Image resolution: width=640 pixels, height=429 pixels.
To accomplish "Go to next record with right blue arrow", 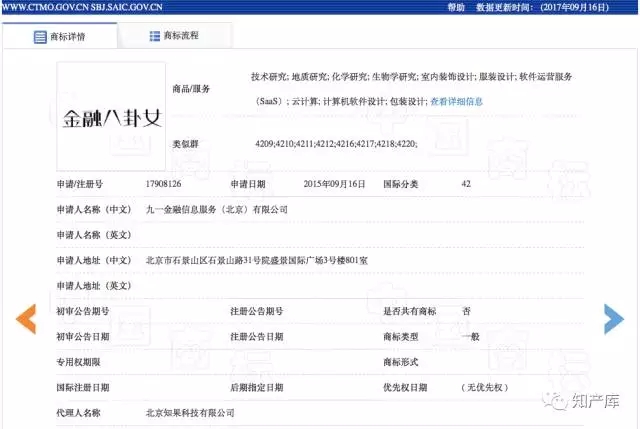I will [613, 318].
